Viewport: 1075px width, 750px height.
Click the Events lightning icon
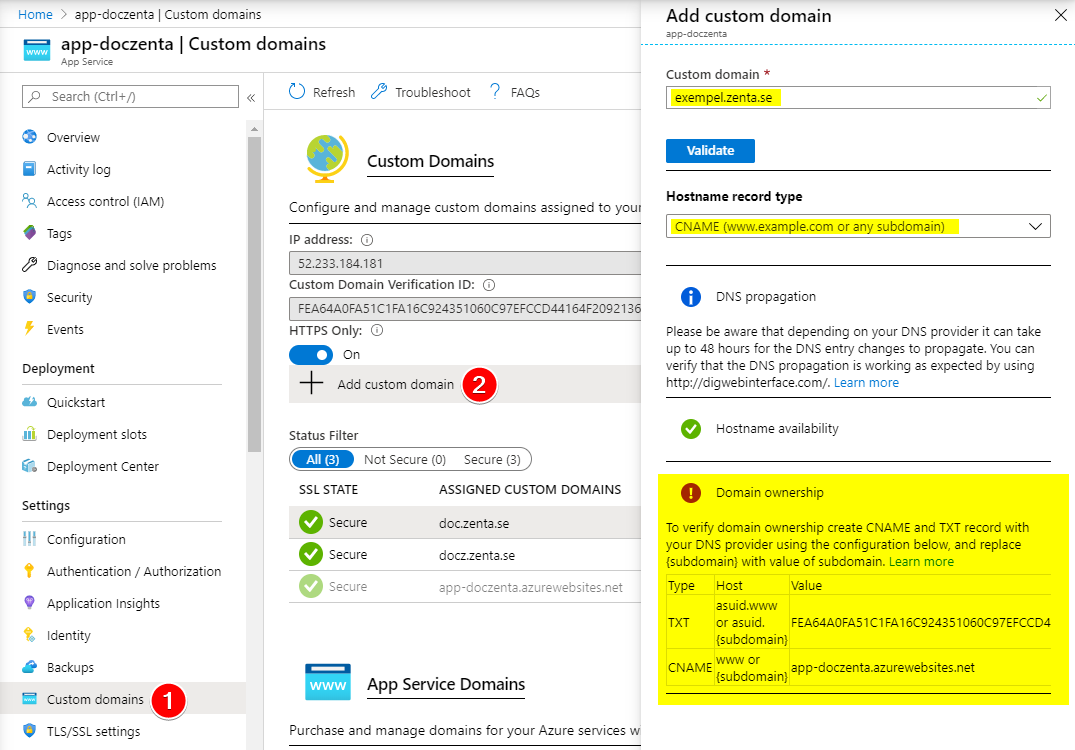[30, 329]
